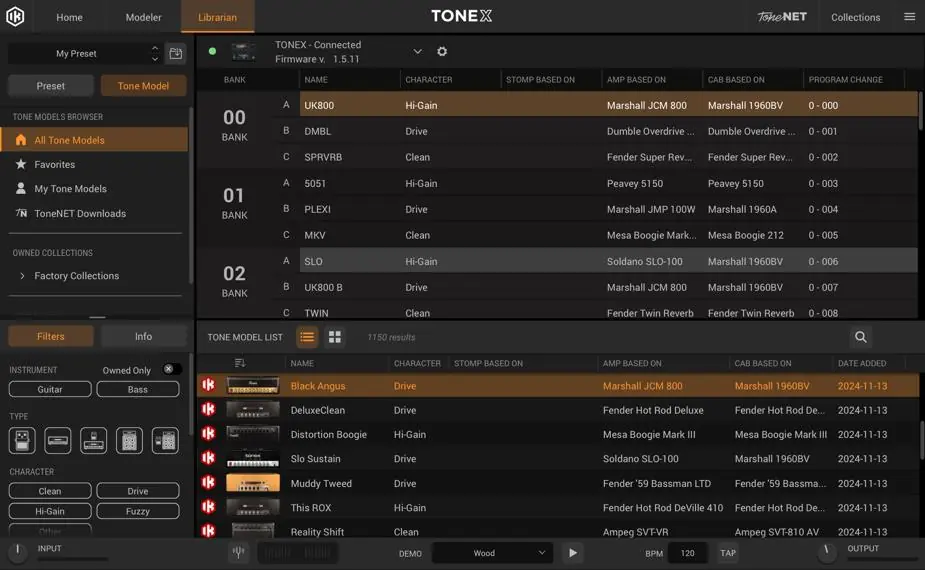Toggle the Bass instrument filter
Image resolution: width=925 pixels, height=570 pixels.
coord(137,389)
